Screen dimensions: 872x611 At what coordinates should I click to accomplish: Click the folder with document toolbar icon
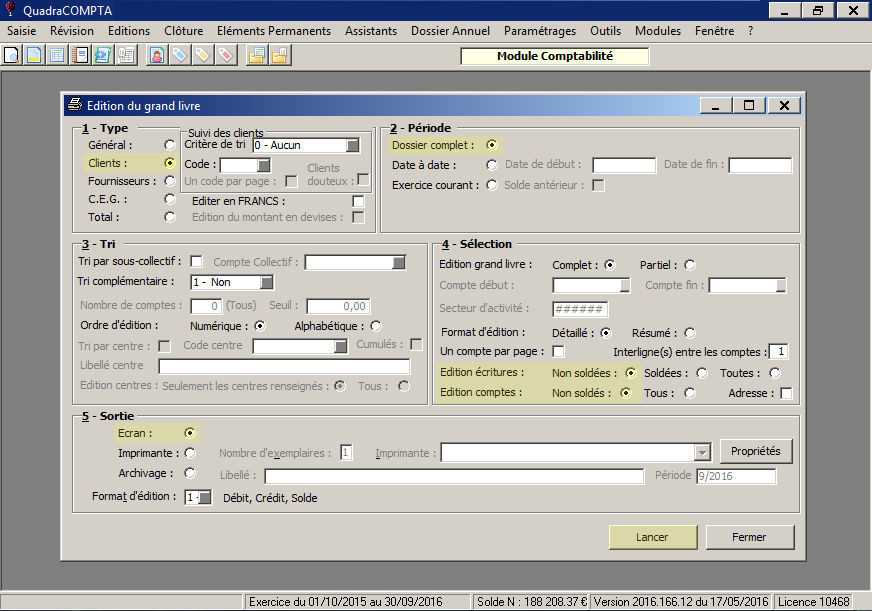coord(256,56)
